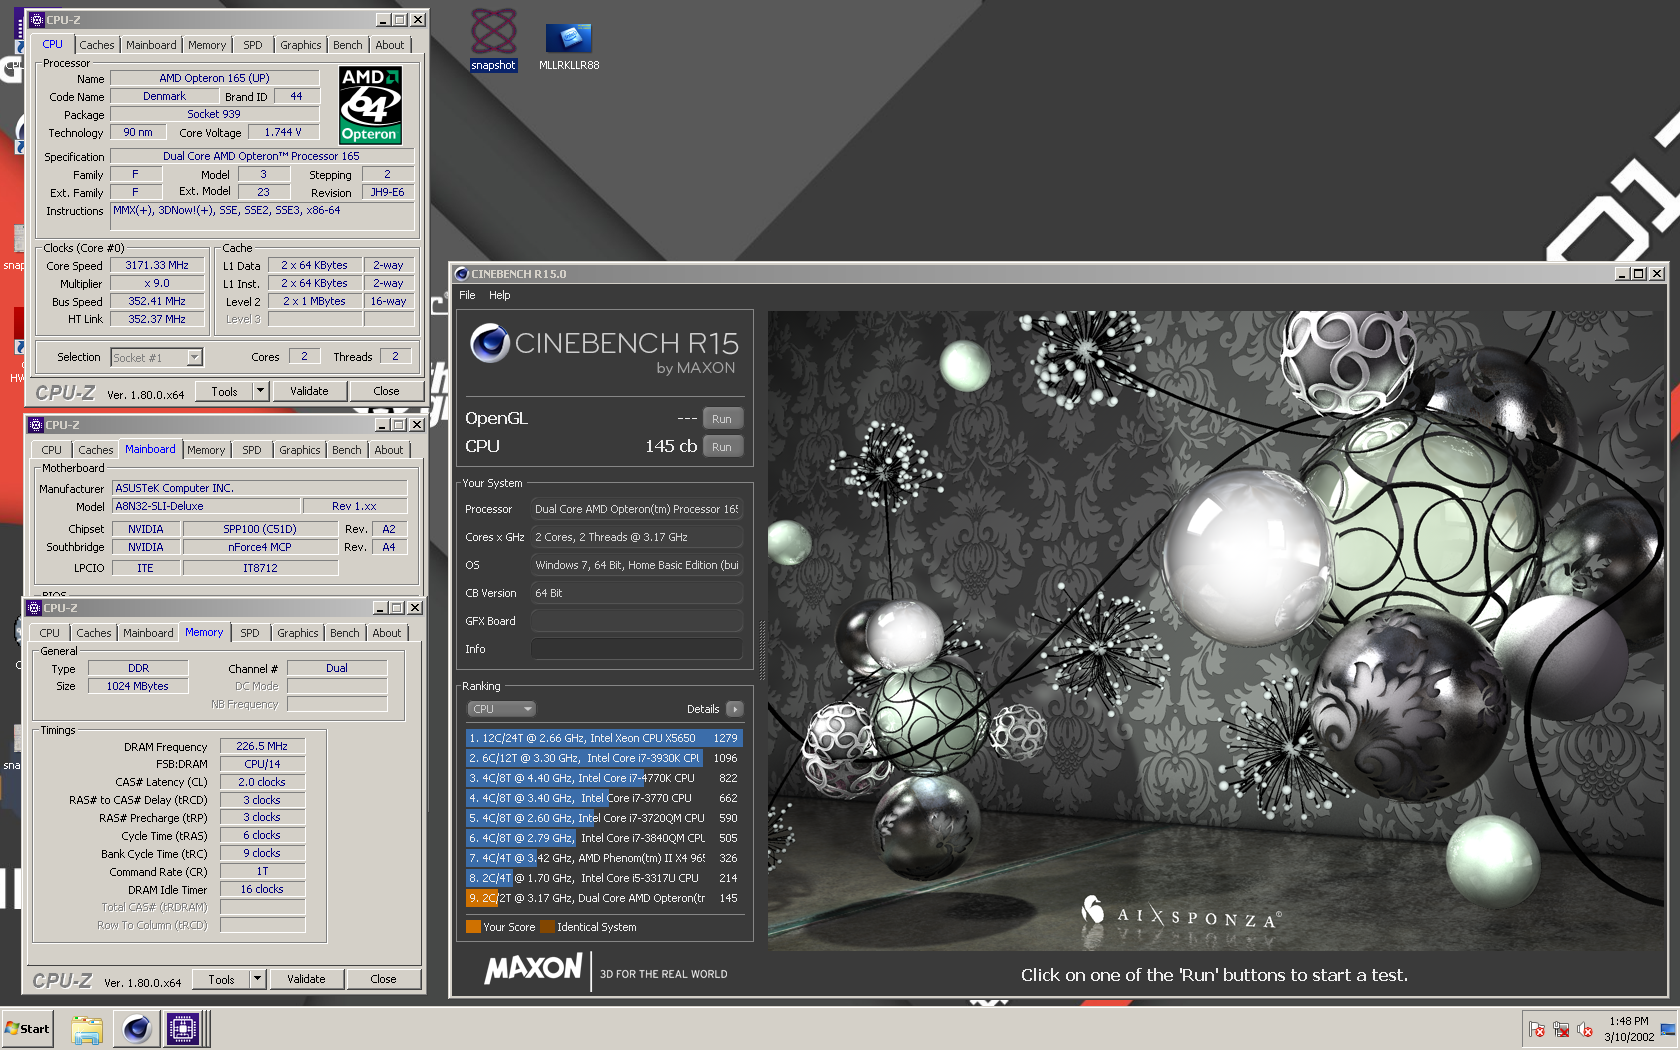
Task: Click the CPU-Z title bar icon of the top window
Action: 36,20
